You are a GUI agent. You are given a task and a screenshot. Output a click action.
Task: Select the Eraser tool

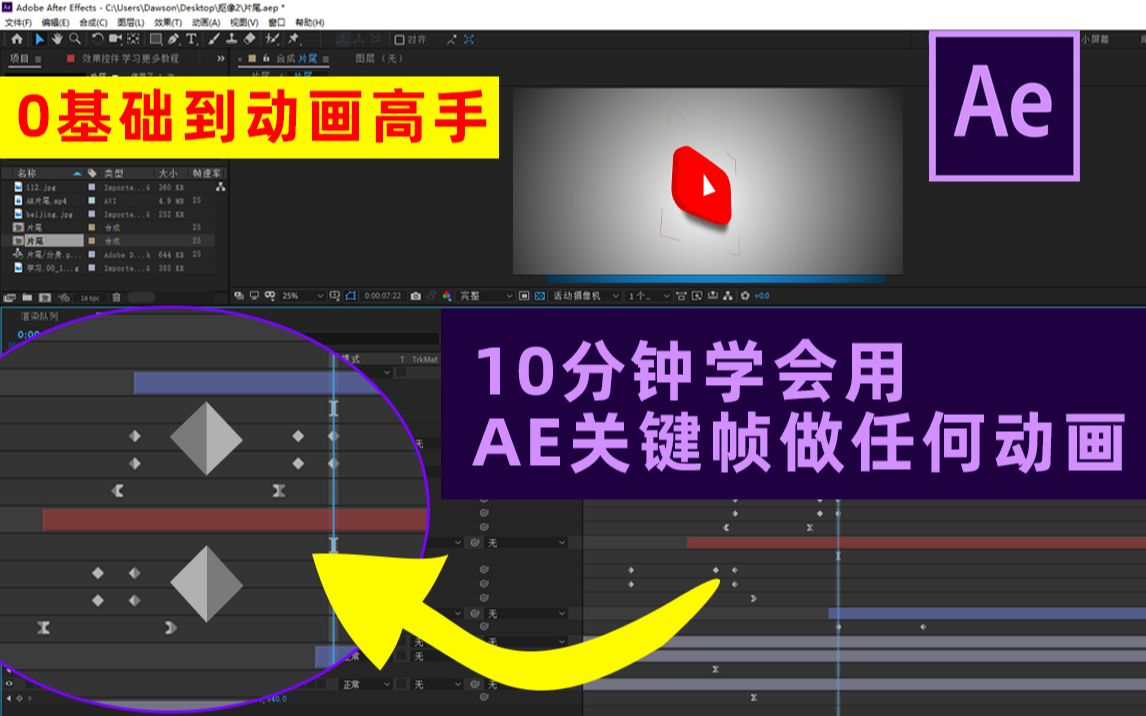pyautogui.click(x=249, y=39)
